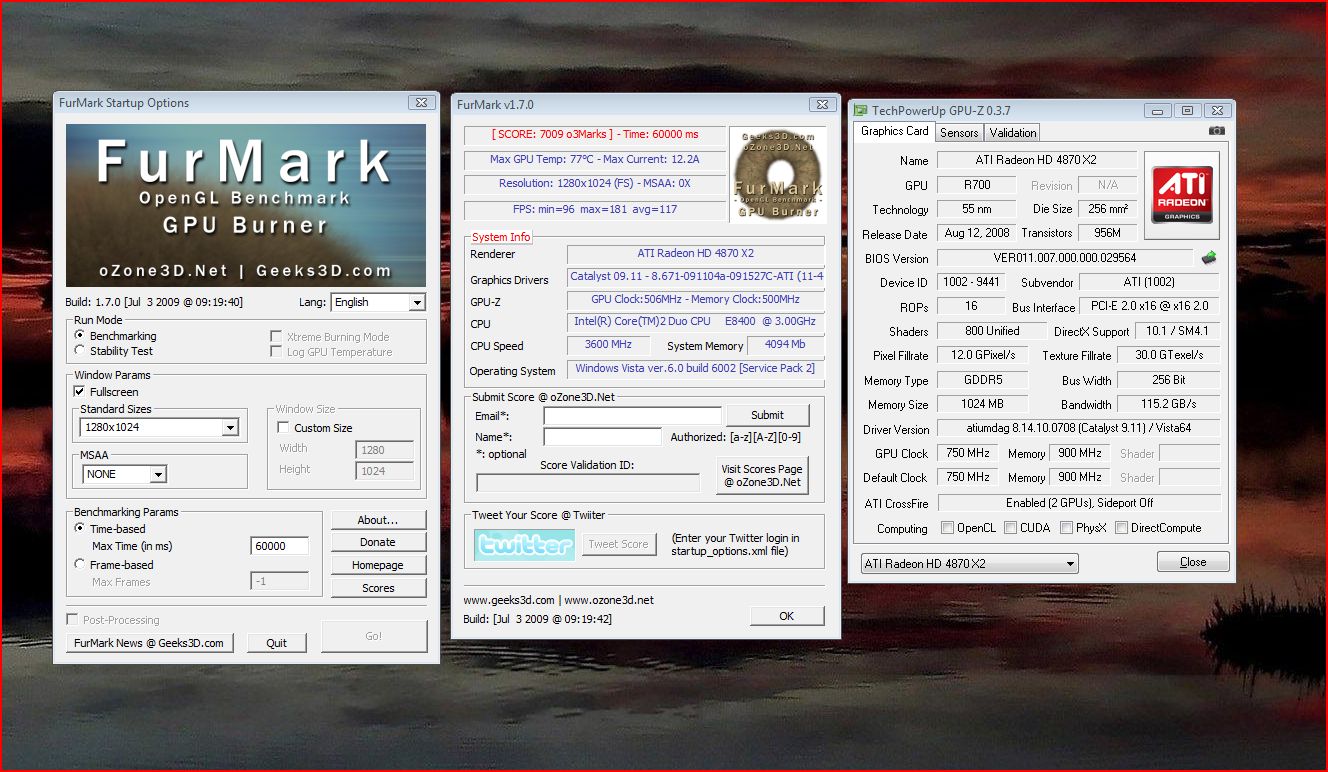The width and height of the screenshot is (1328, 772).
Task: Switch to the Validation tab
Action: click(1013, 132)
